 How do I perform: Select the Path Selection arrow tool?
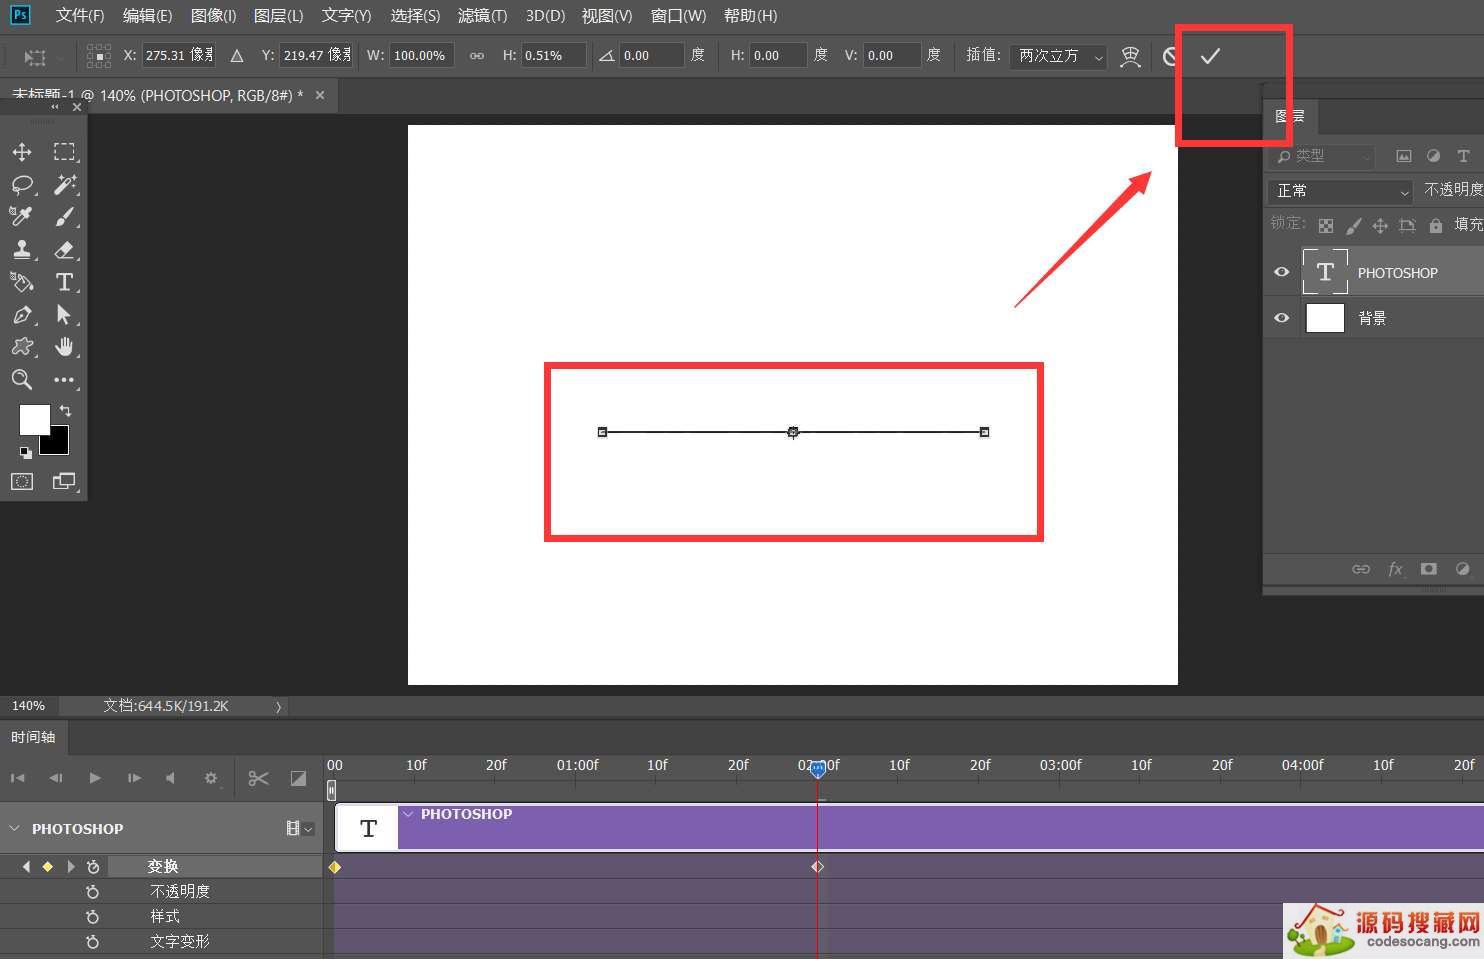65,315
